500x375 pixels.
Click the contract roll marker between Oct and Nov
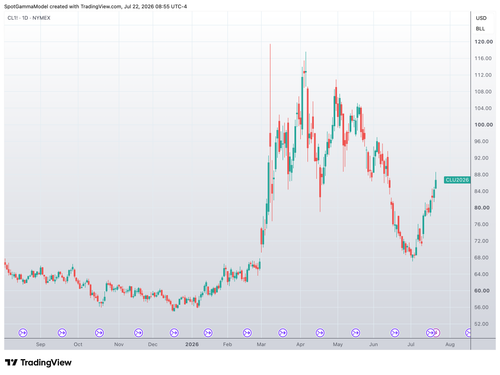(x=99, y=332)
